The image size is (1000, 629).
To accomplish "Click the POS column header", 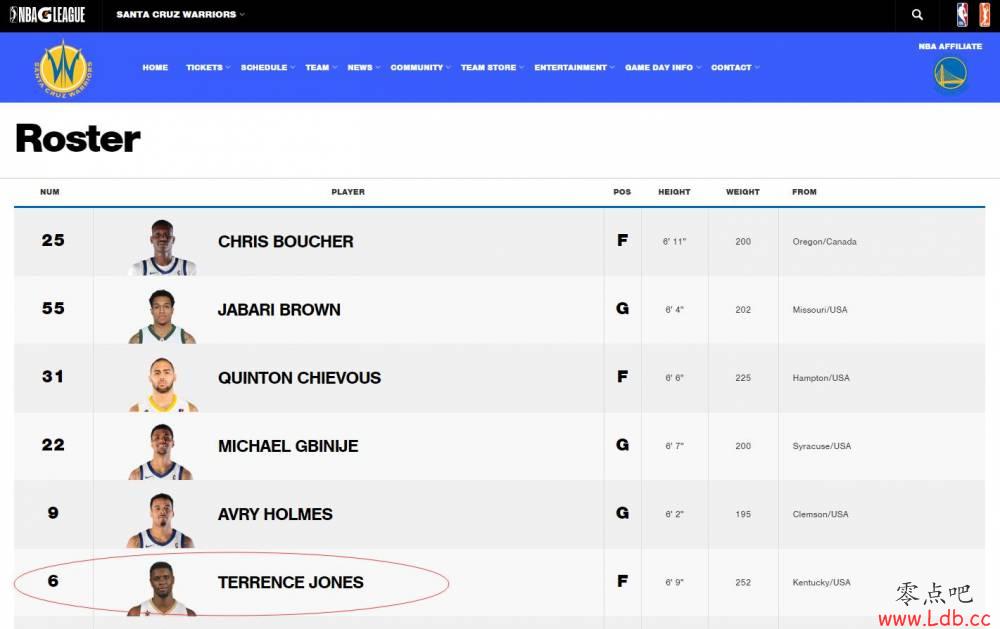I will pyautogui.click(x=622, y=192).
